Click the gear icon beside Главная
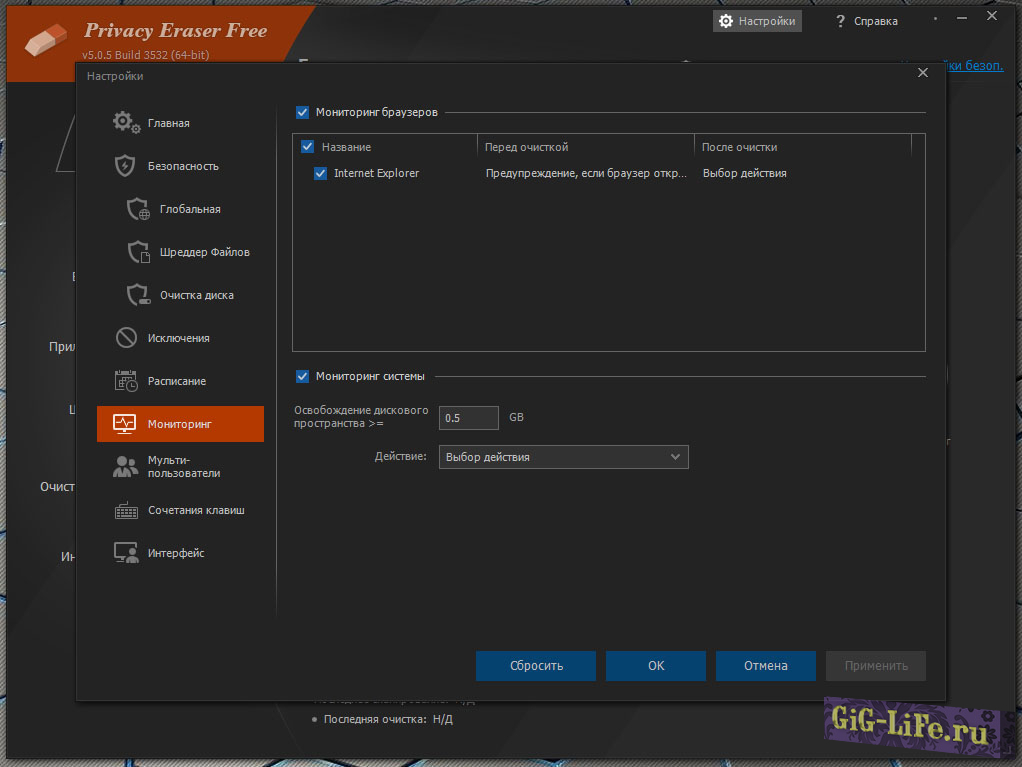This screenshot has height=767, width=1022. pos(126,123)
